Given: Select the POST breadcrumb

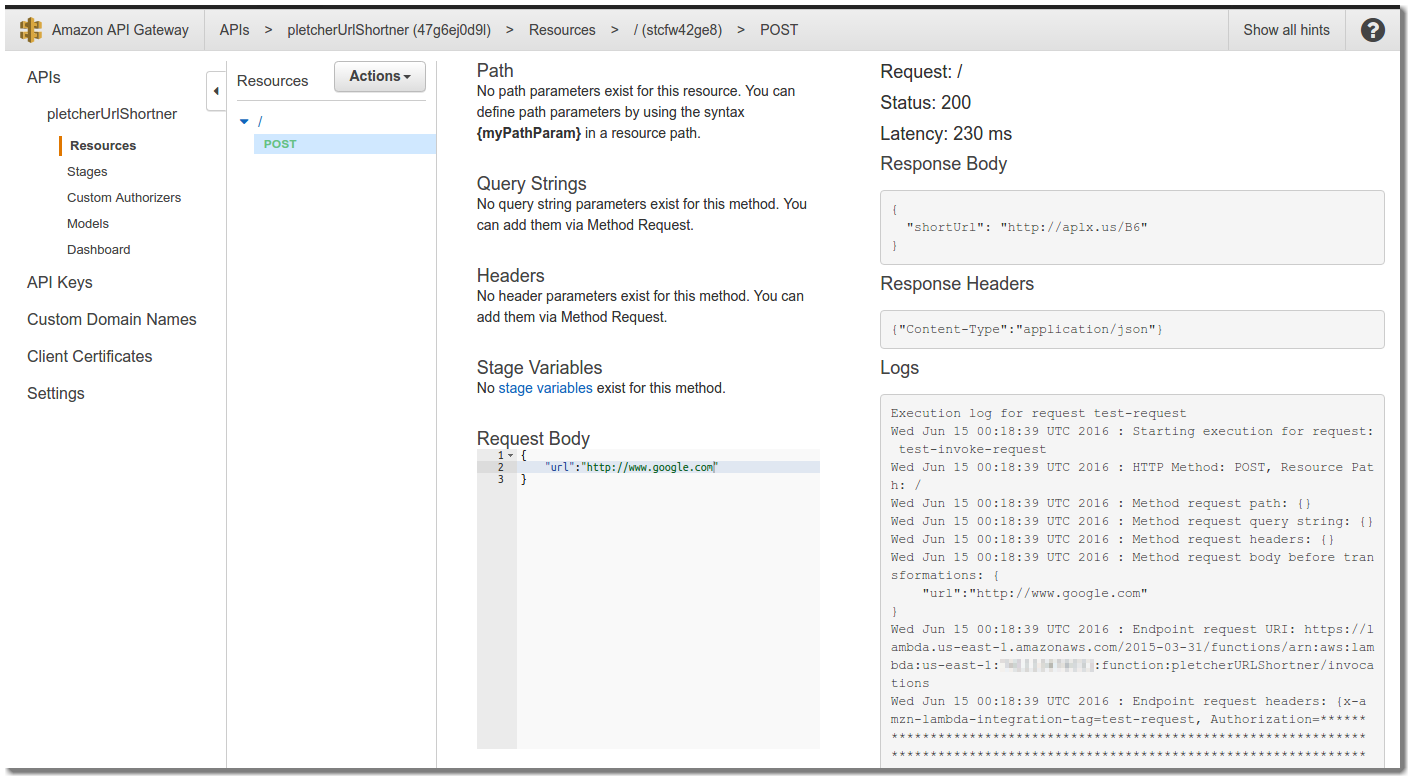Looking at the screenshot, I should pos(779,30).
